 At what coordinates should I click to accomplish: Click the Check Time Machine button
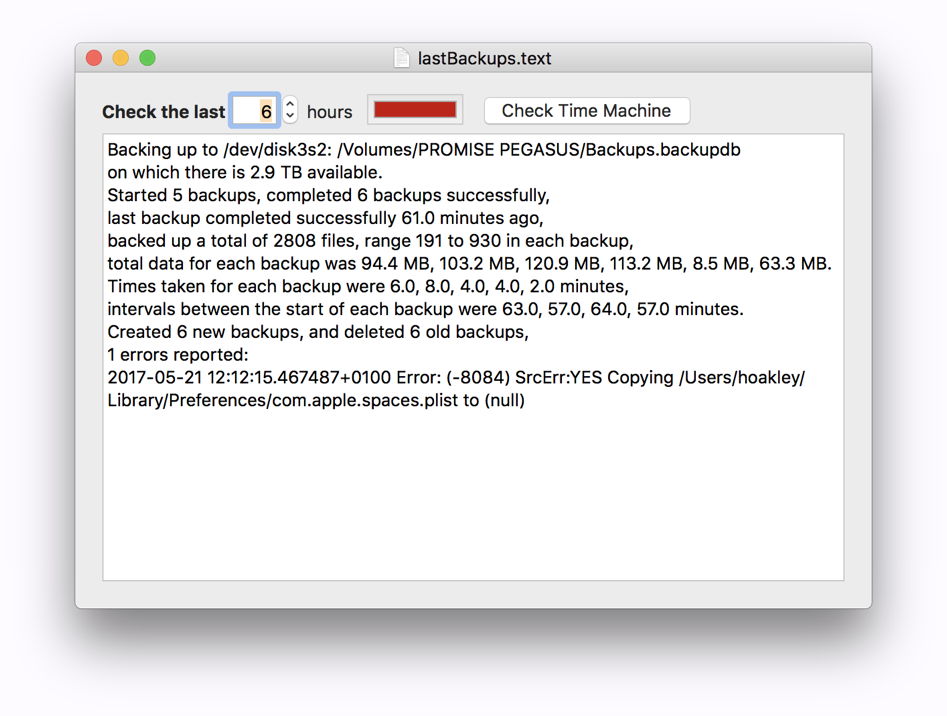586,111
